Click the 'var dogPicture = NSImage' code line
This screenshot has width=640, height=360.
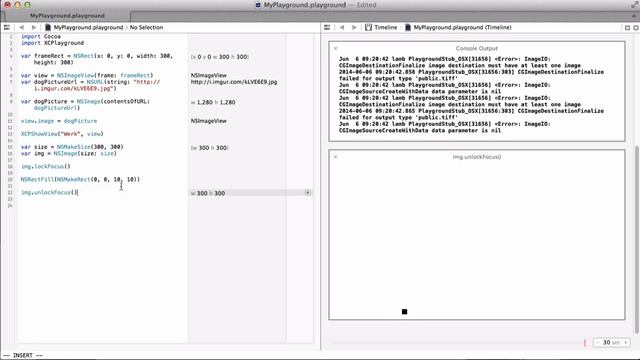pyautogui.click(x=85, y=104)
